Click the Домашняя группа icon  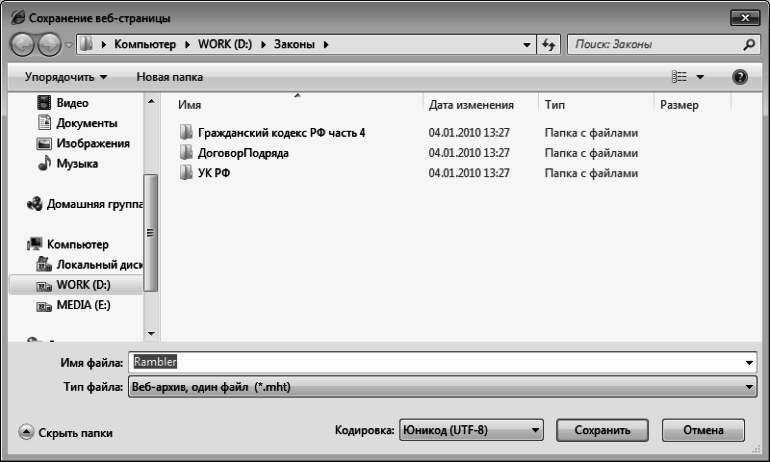pyautogui.click(x=35, y=204)
